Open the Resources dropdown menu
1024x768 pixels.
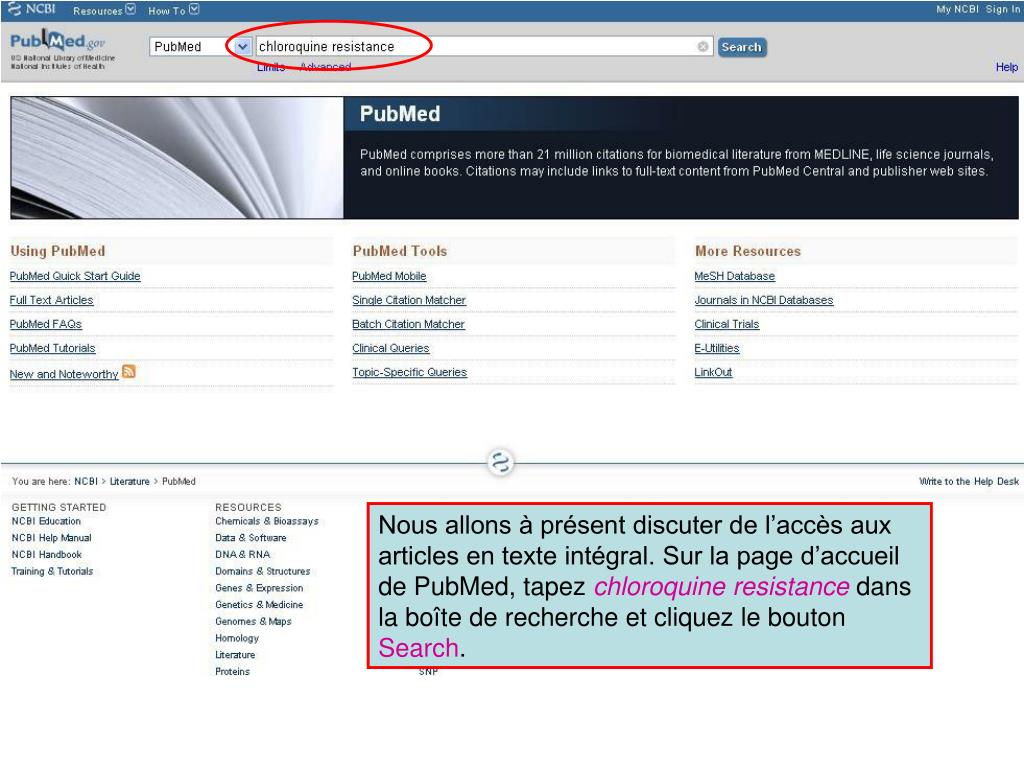point(104,10)
